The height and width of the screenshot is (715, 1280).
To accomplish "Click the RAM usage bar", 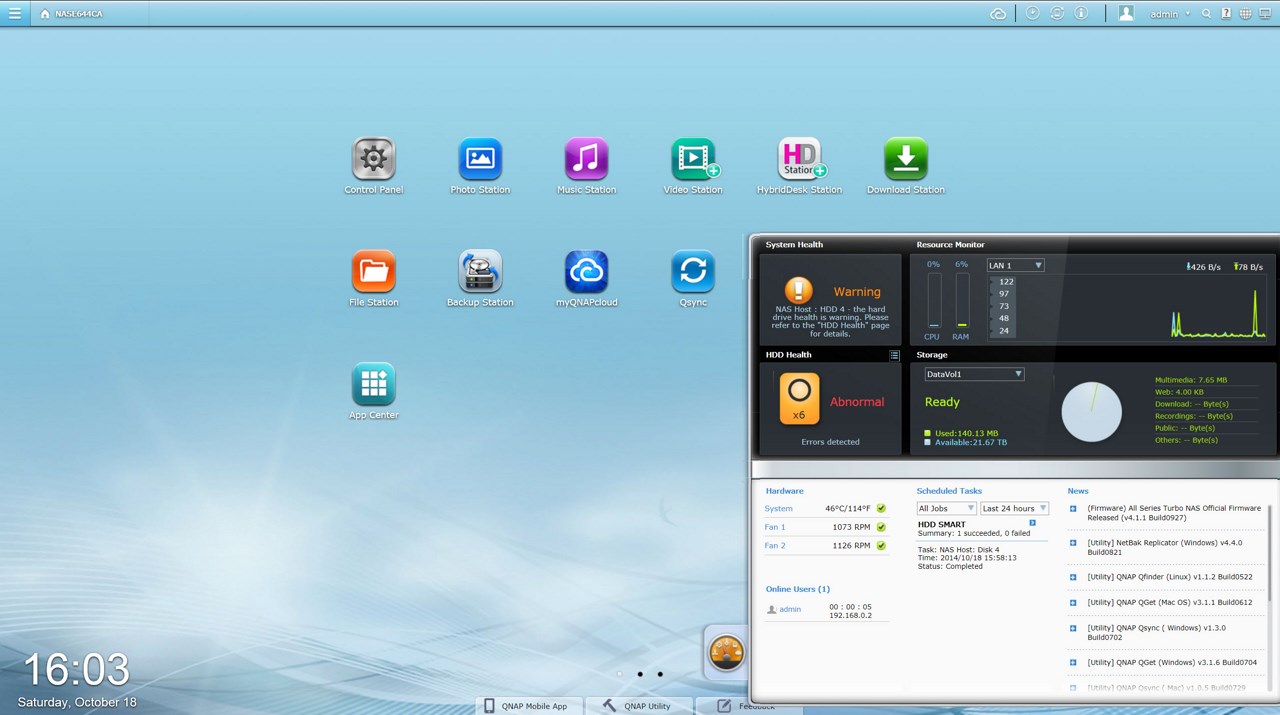I will [961, 300].
